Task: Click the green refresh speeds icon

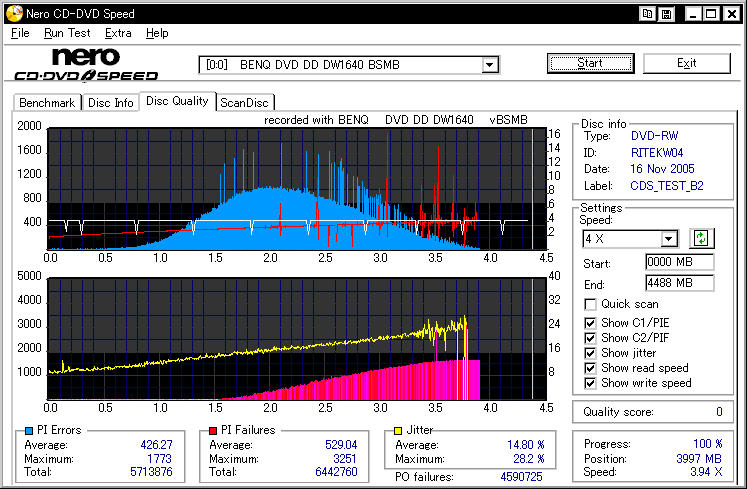Action: 700,238
